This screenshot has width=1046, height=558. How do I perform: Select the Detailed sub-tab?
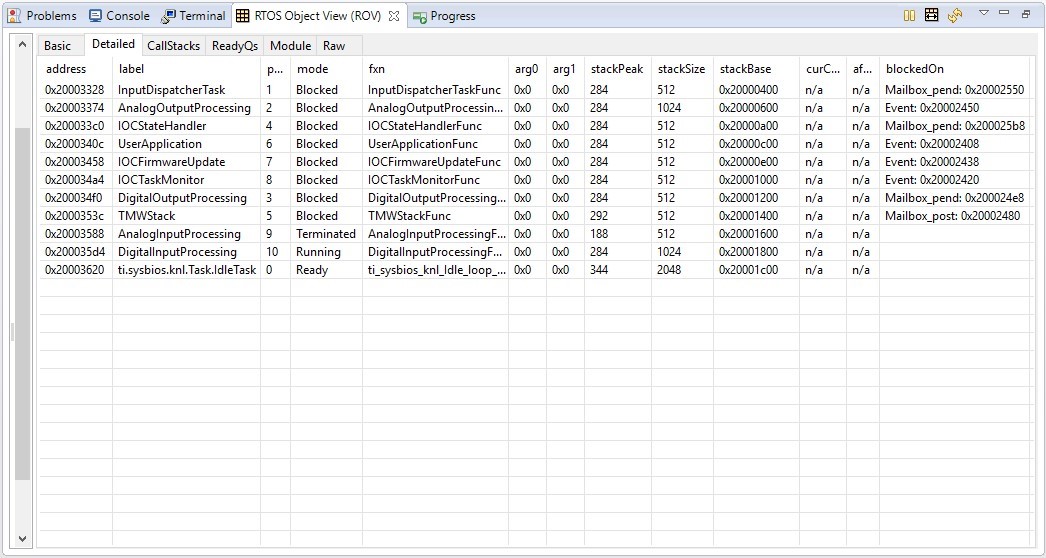tap(113, 44)
